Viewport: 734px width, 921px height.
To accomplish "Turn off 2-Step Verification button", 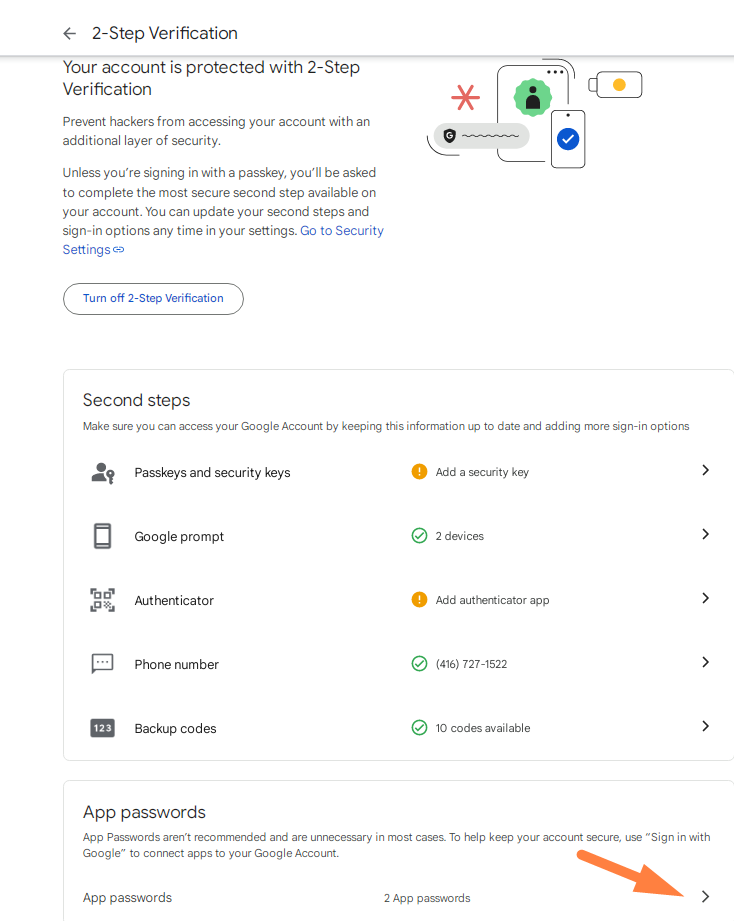I will 153,298.
